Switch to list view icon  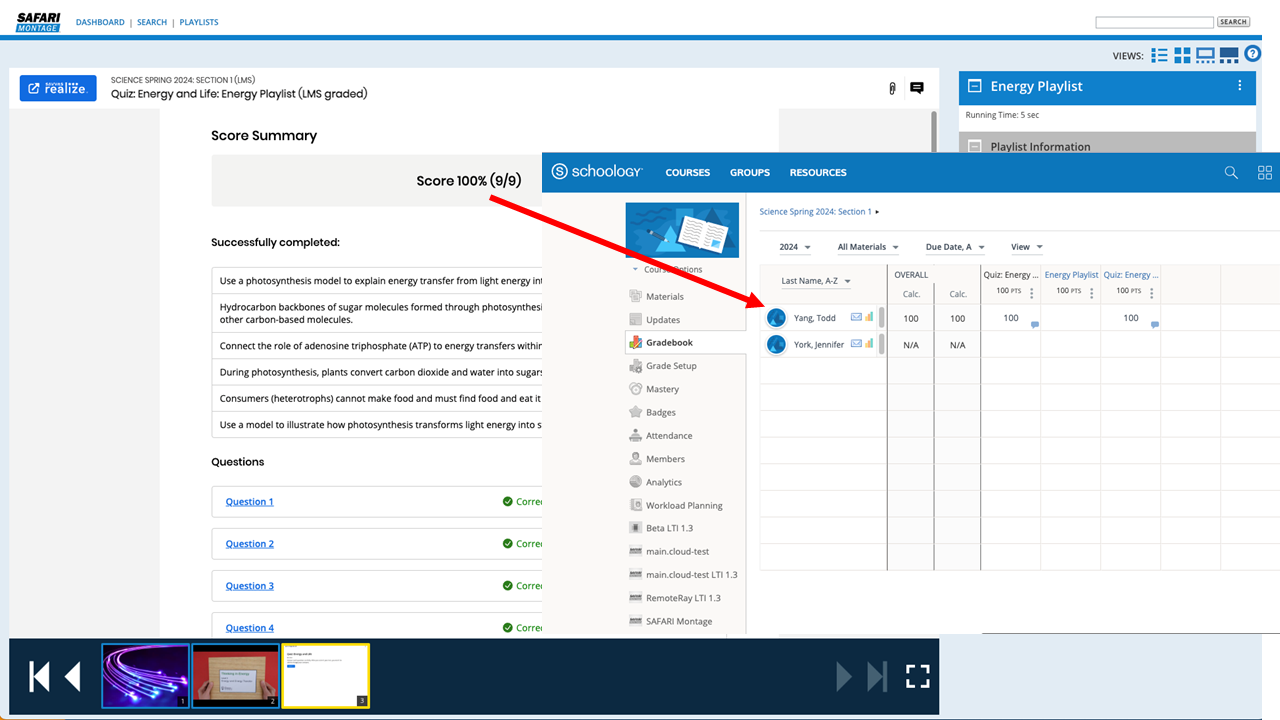click(x=1159, y=55)
